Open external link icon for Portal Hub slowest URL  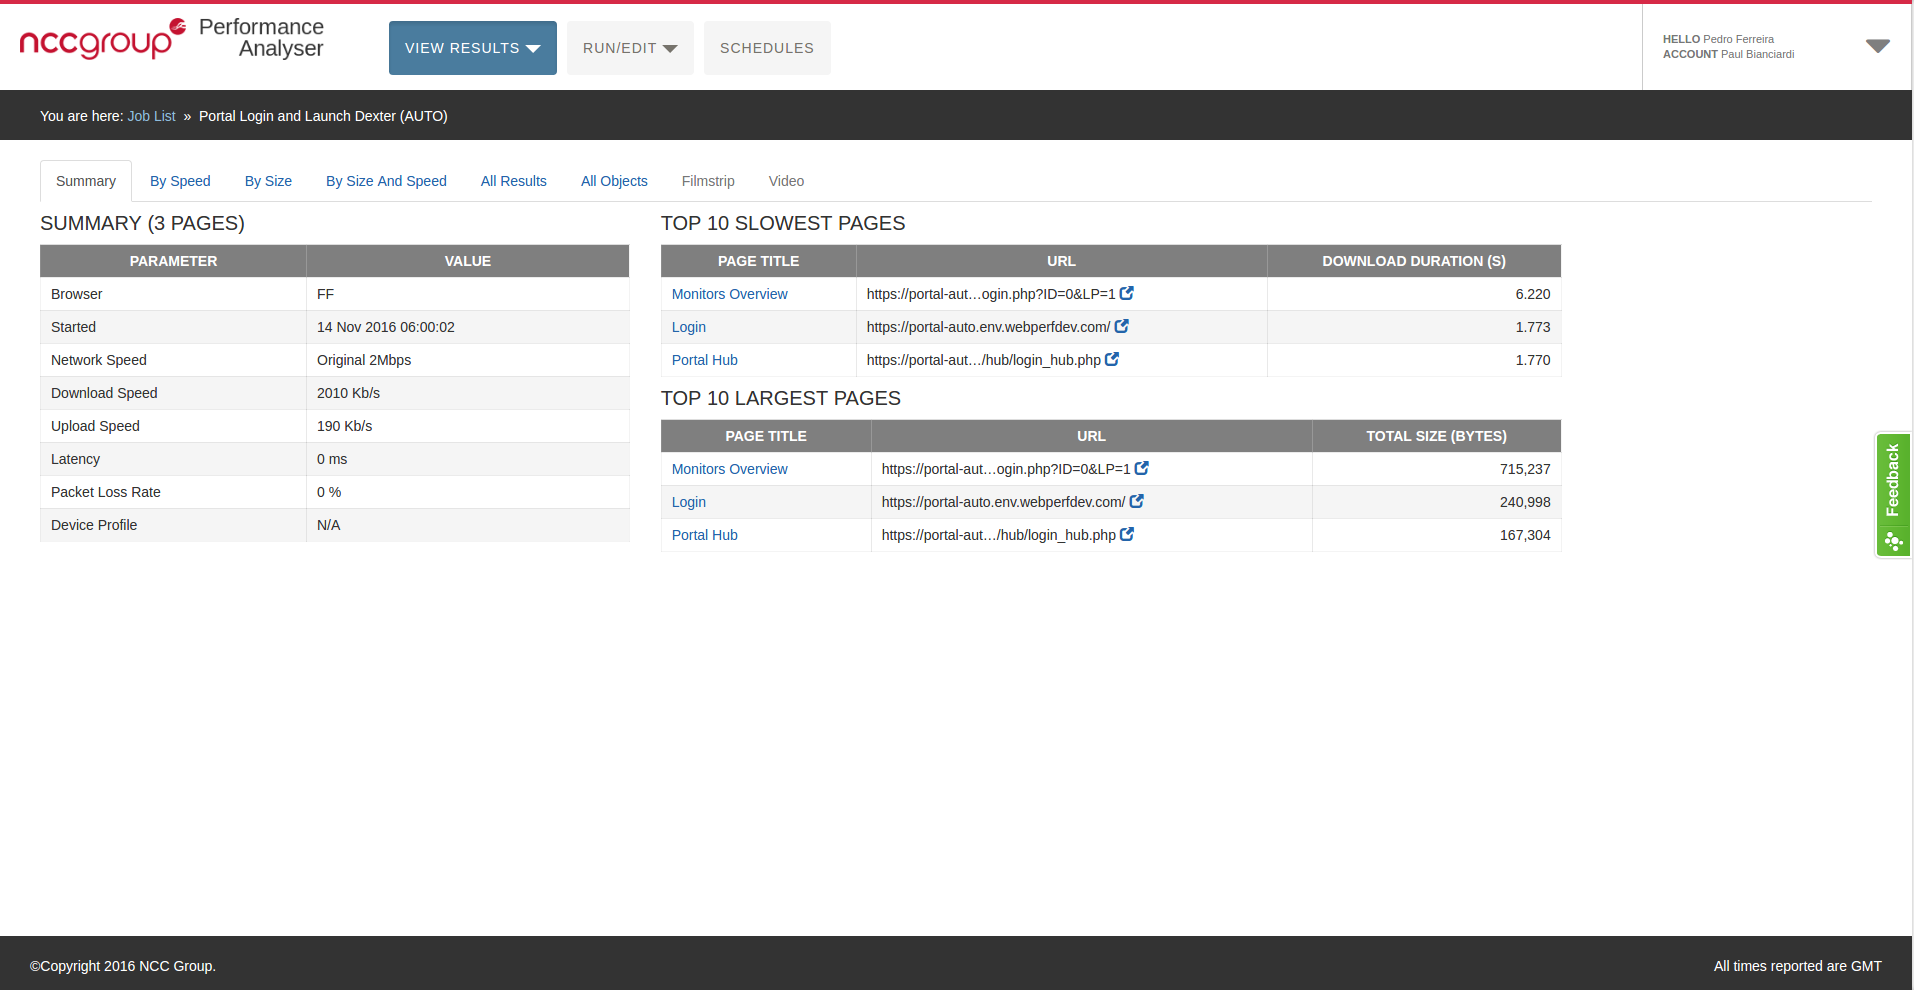[x=1112, y=359]
